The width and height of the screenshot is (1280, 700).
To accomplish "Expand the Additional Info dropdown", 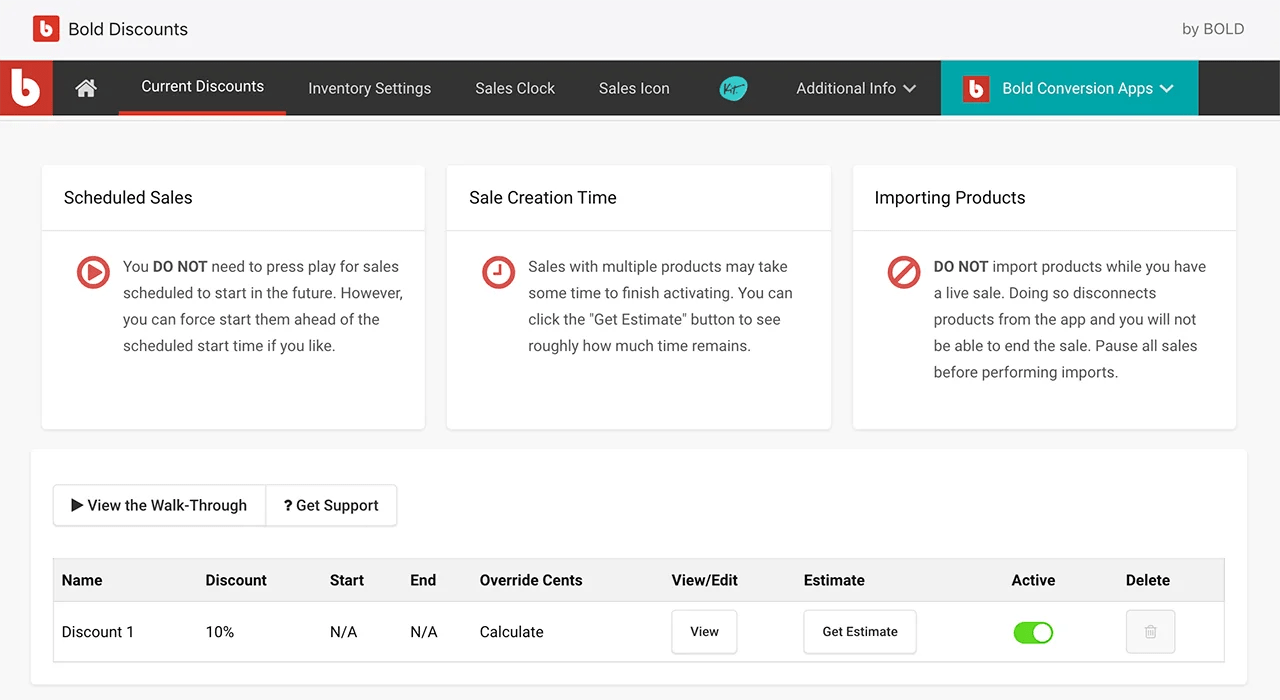I will [856, 88].
